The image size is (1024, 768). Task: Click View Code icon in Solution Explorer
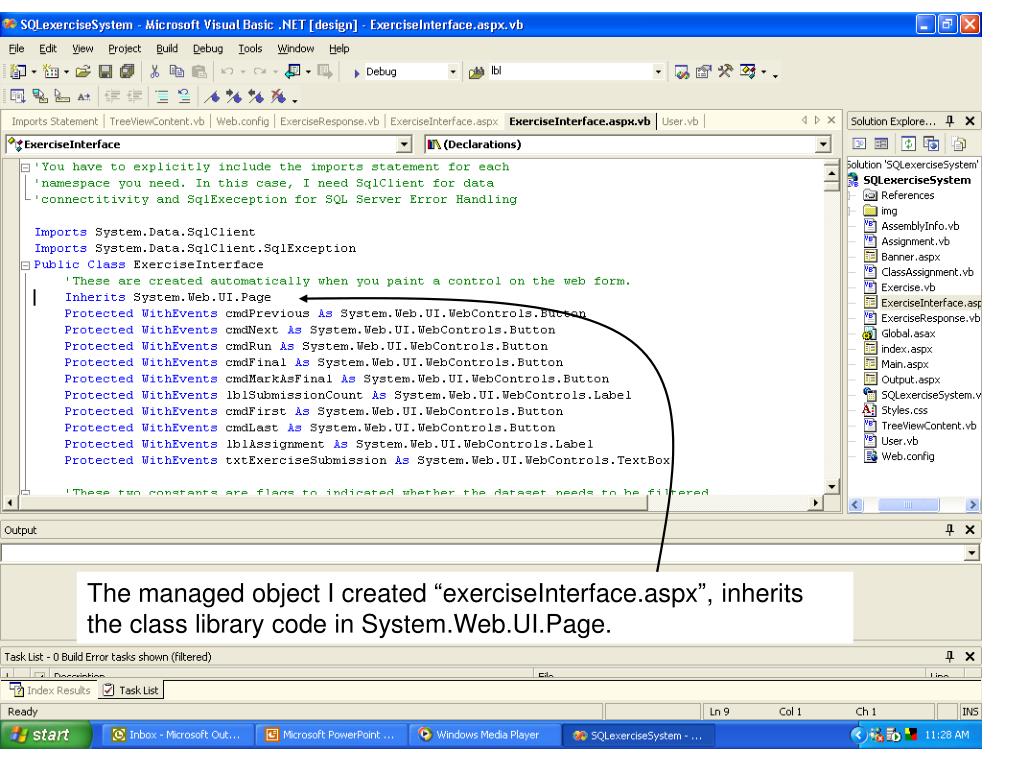[x=859, y=144]
